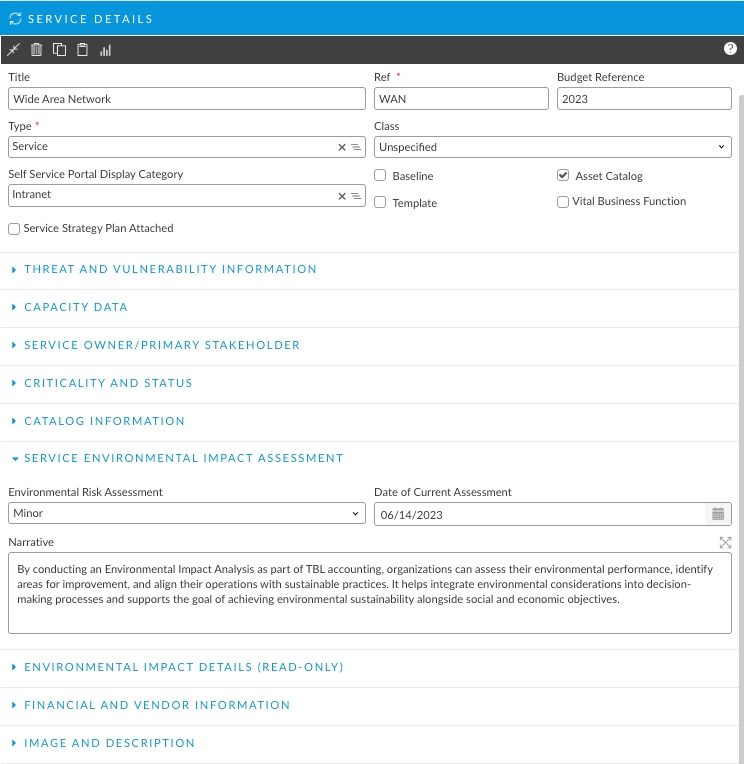Click the copy icon in the toolbar
The image size is (744, 764).
60,49
